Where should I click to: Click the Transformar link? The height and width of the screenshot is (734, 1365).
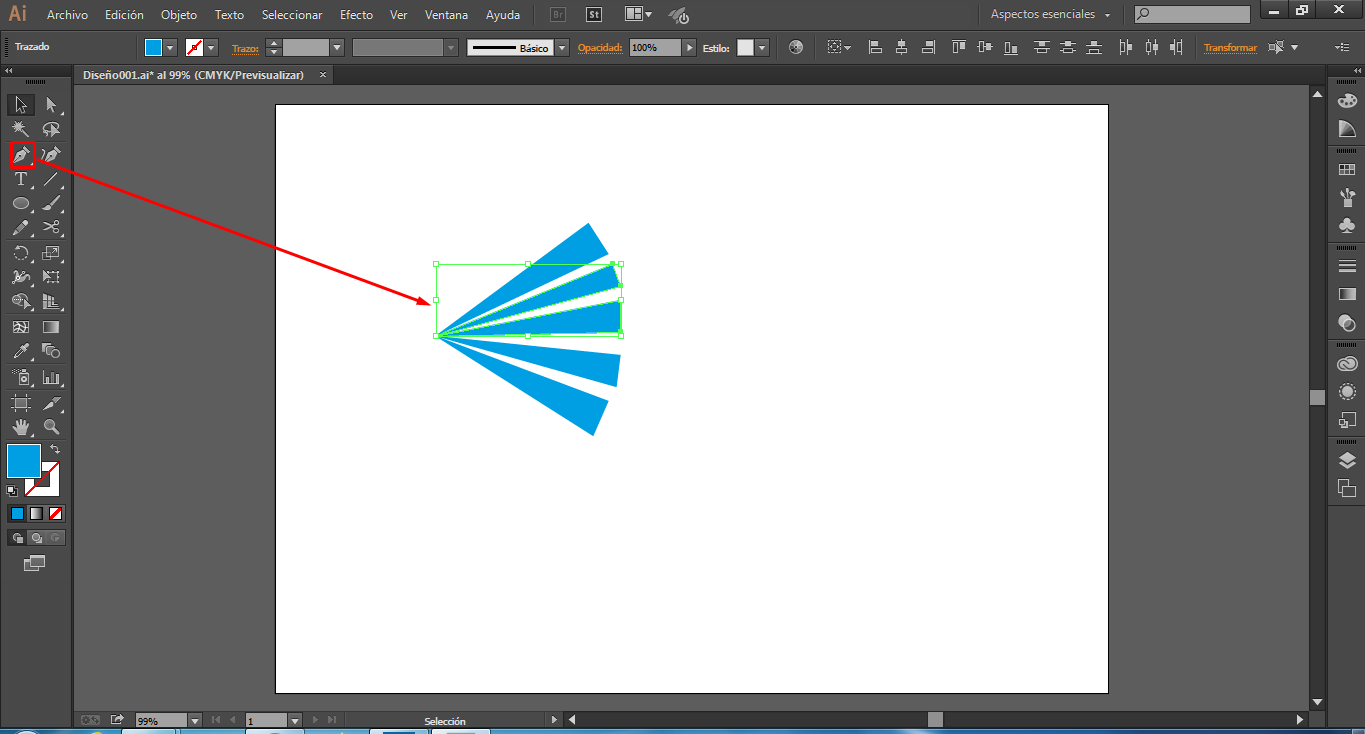(1230, 48)
